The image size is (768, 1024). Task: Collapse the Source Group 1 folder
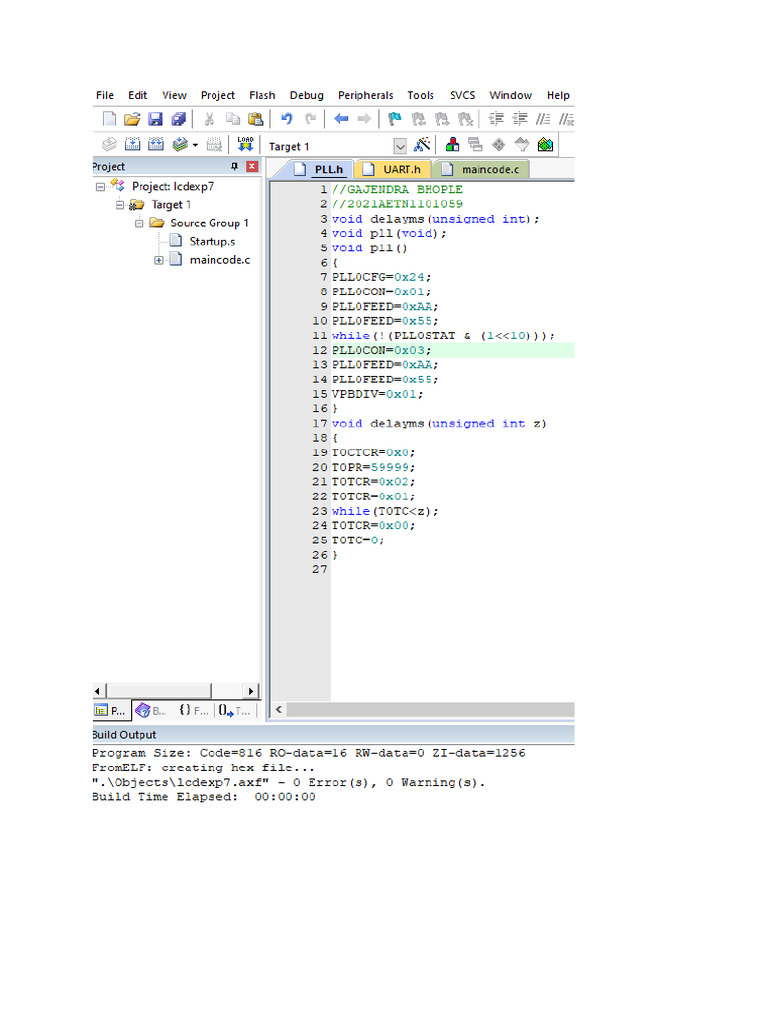(x=139, y=223)
